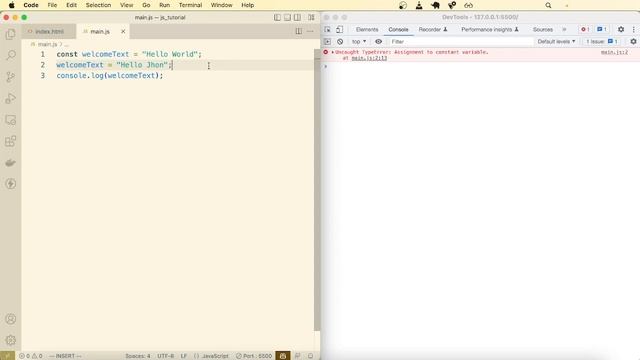The width and height of the screenshot is (640, 360).
Task: Toggle primary sidebar layout icon in title bar
Action: [277, 17]
